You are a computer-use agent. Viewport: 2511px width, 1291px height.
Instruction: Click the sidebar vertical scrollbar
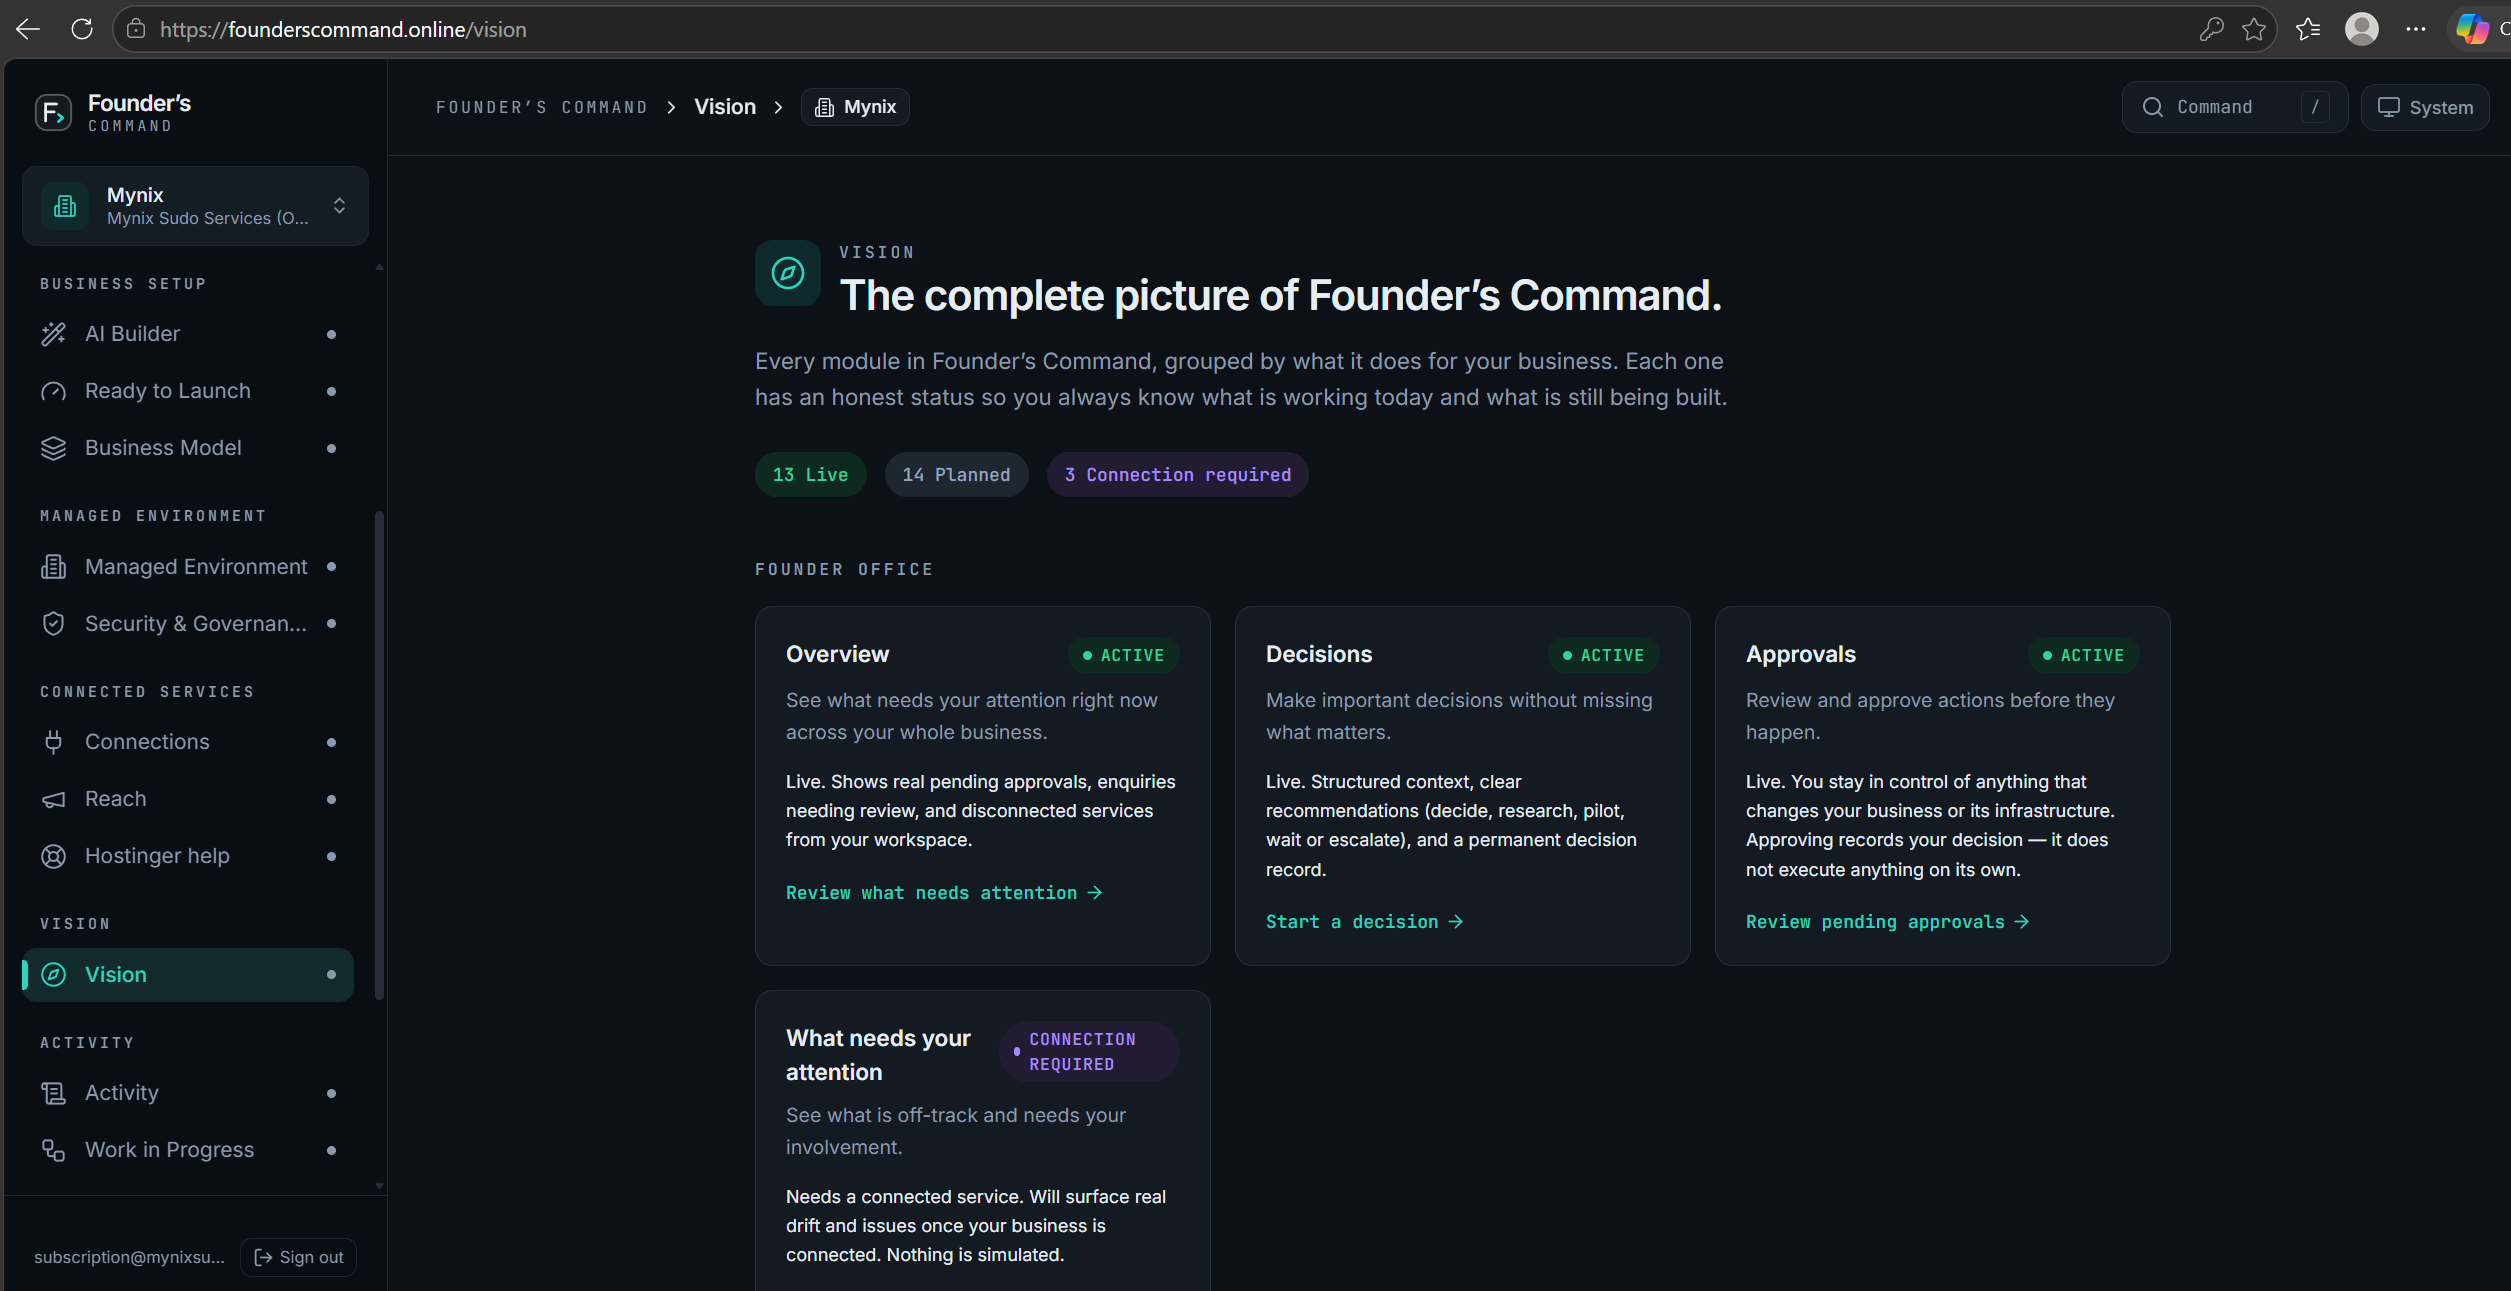click(x=379, y=755)
